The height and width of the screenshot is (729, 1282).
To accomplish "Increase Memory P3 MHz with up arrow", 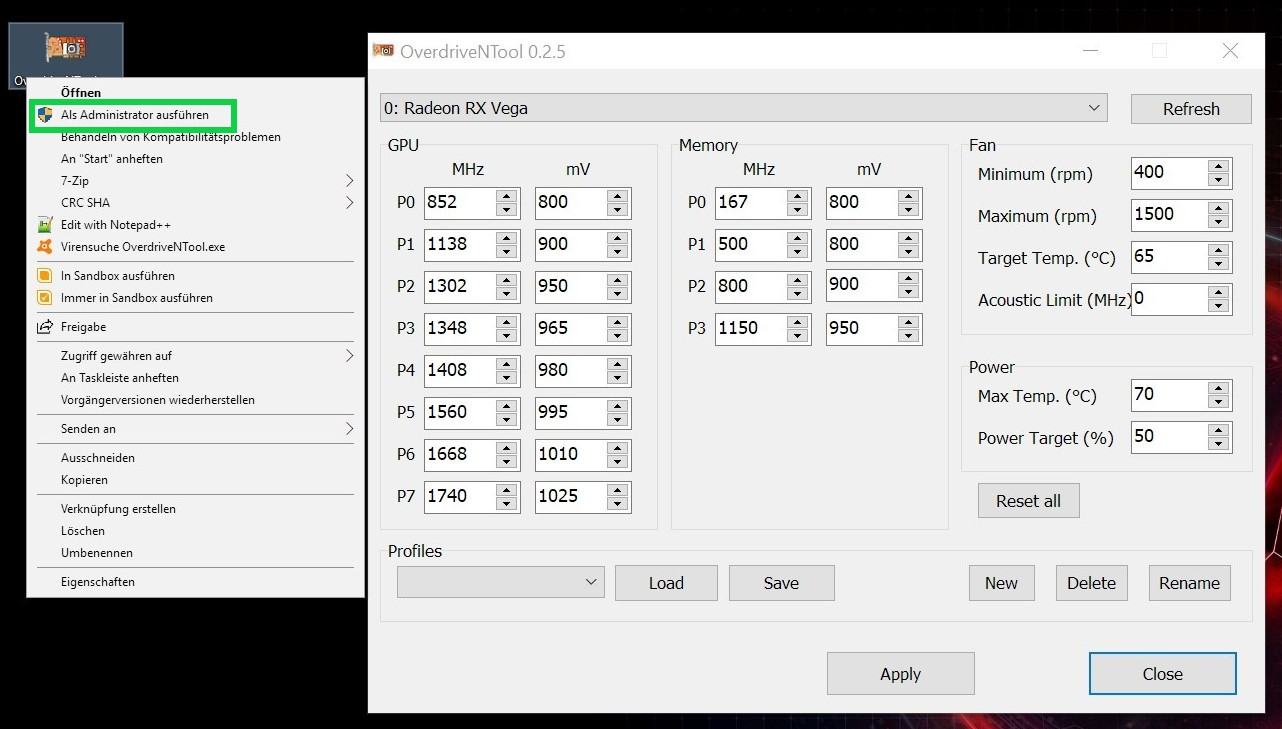I will (x=798, y=322).
